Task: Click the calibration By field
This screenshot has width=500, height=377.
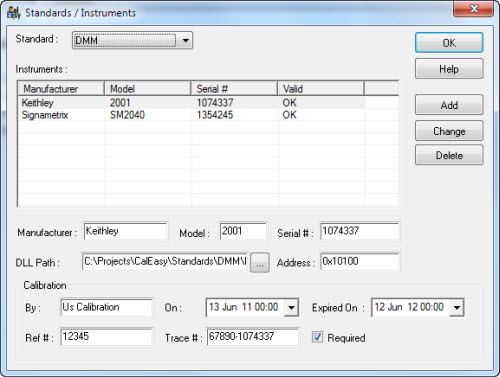Action: tap(107, 307)
